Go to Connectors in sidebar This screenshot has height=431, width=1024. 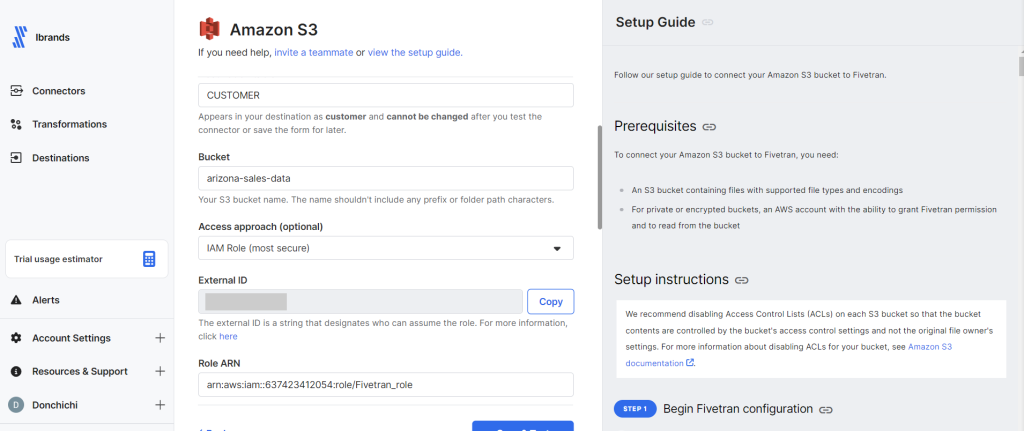pyautogui.click(x=58, y=91)
